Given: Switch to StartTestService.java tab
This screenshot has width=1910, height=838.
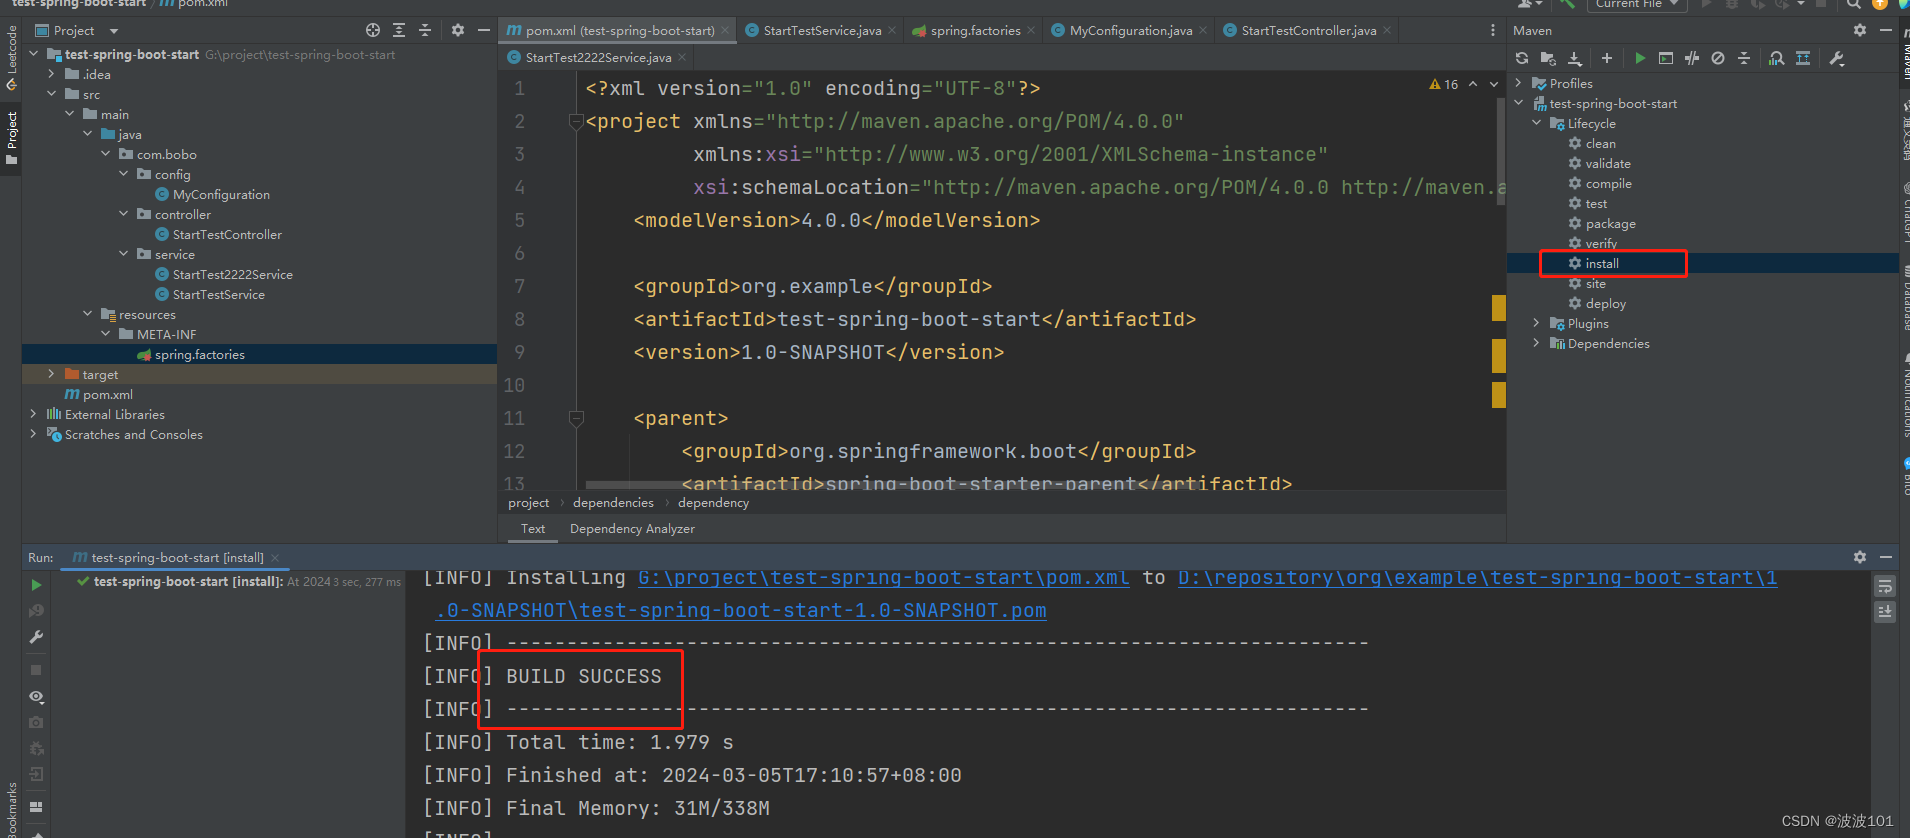Looking at the screenshot, I should click(822, 30).
